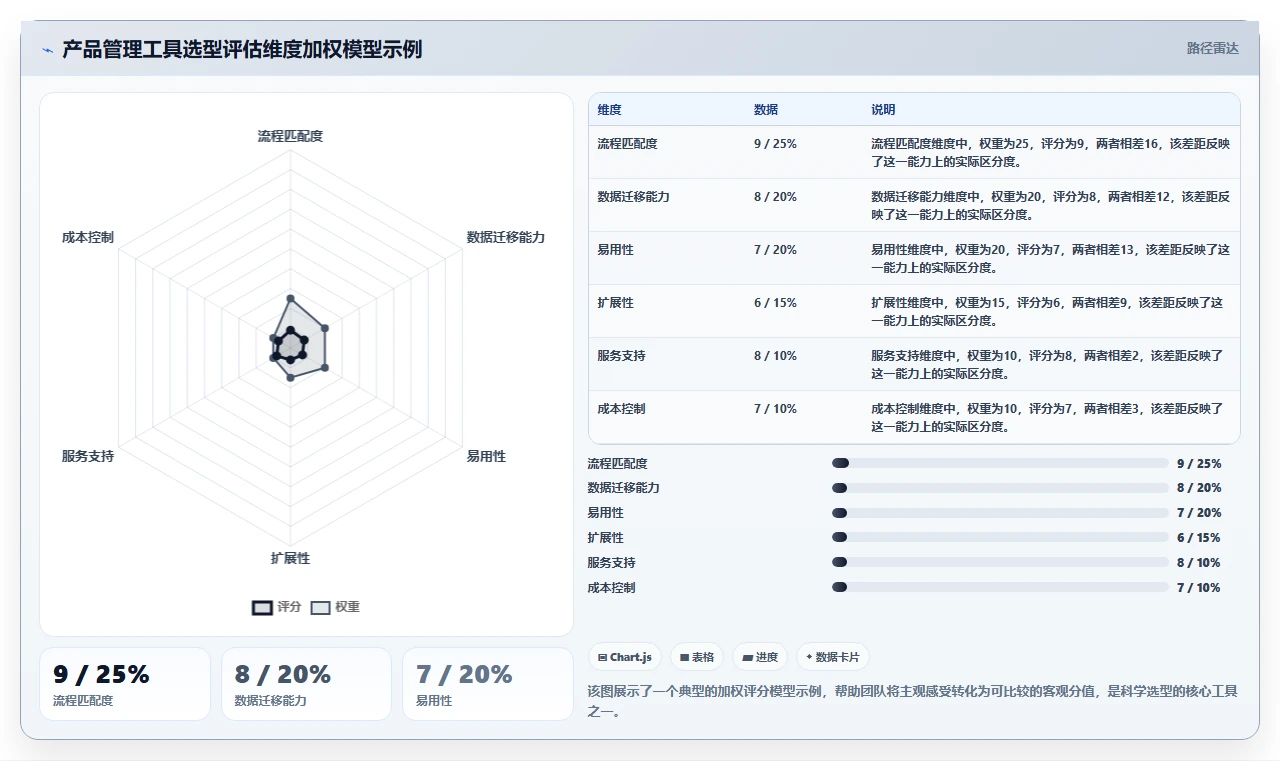The image size is (1280, 761).
Task: Click the 数据迁移能力 progress bar
Action: point(1000,488)
